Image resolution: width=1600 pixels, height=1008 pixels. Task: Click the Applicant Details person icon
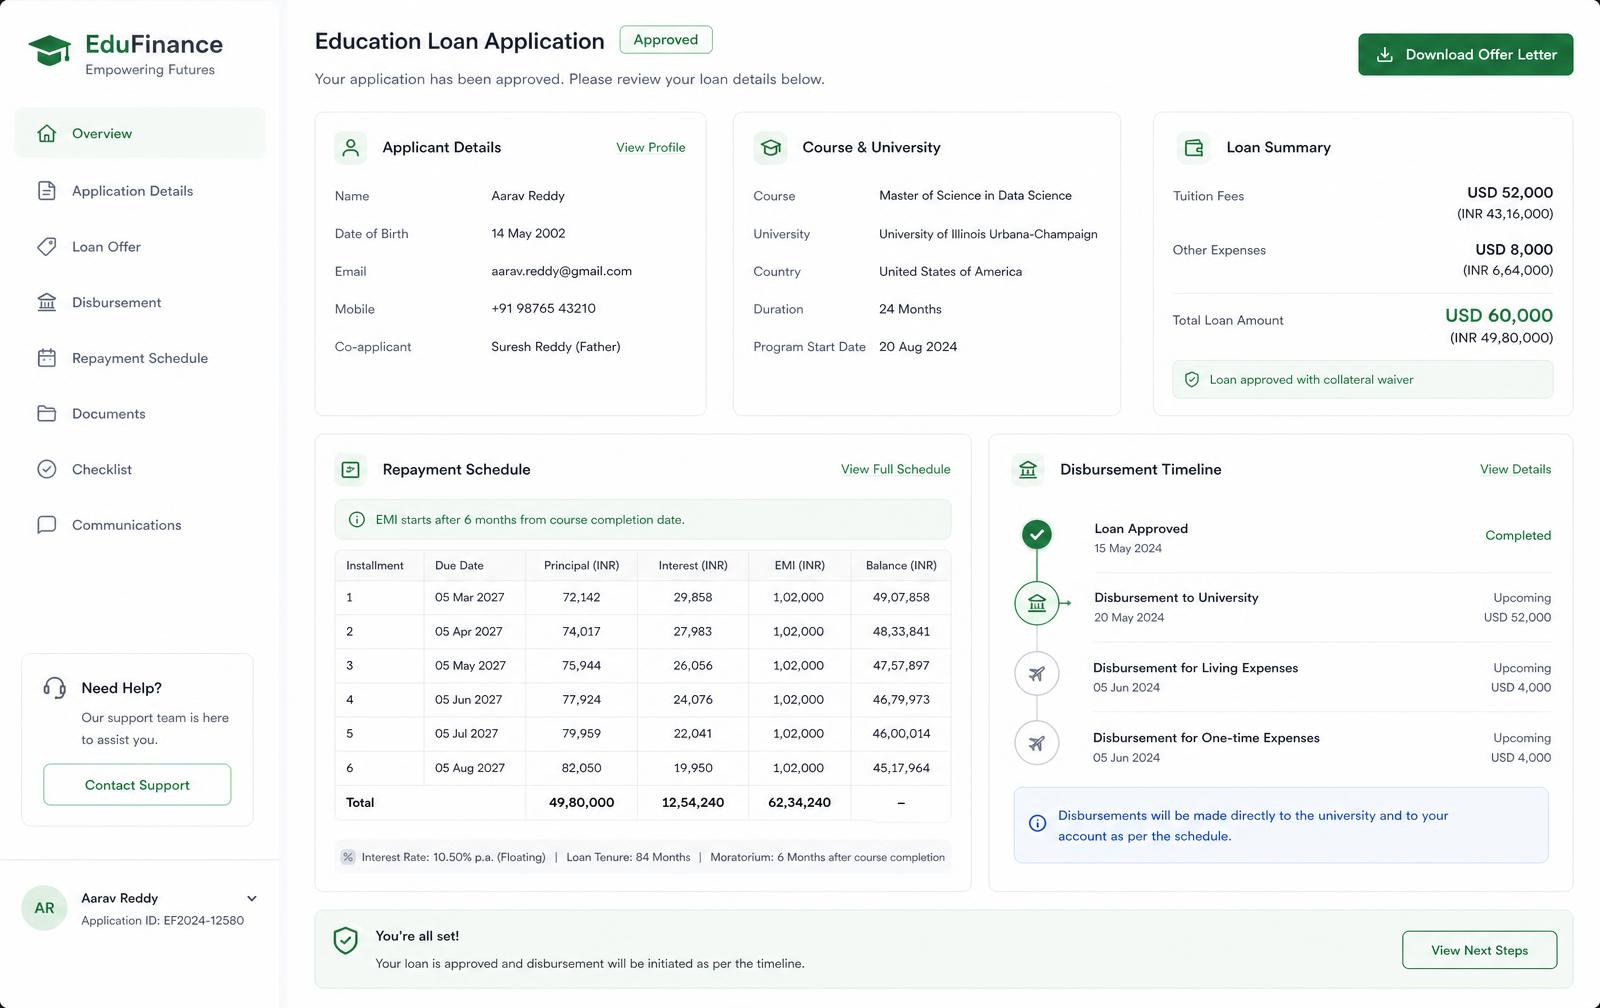point(351,147)
